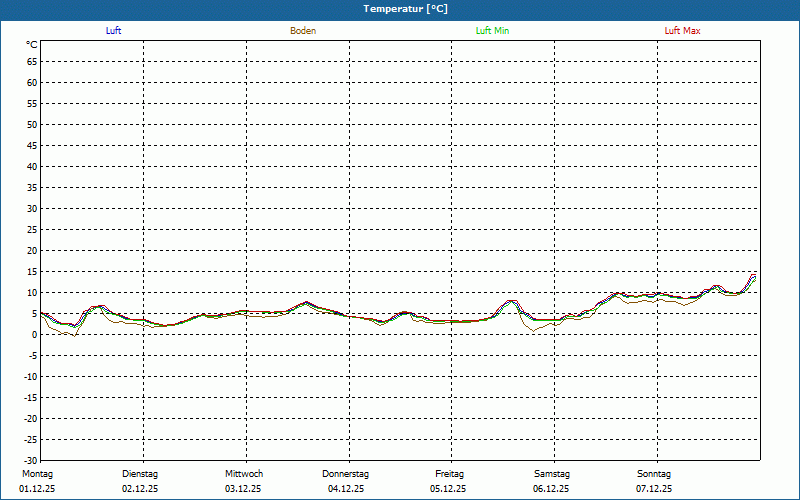Click the date 03.12.25
The image size is (800, 500).
243,489
